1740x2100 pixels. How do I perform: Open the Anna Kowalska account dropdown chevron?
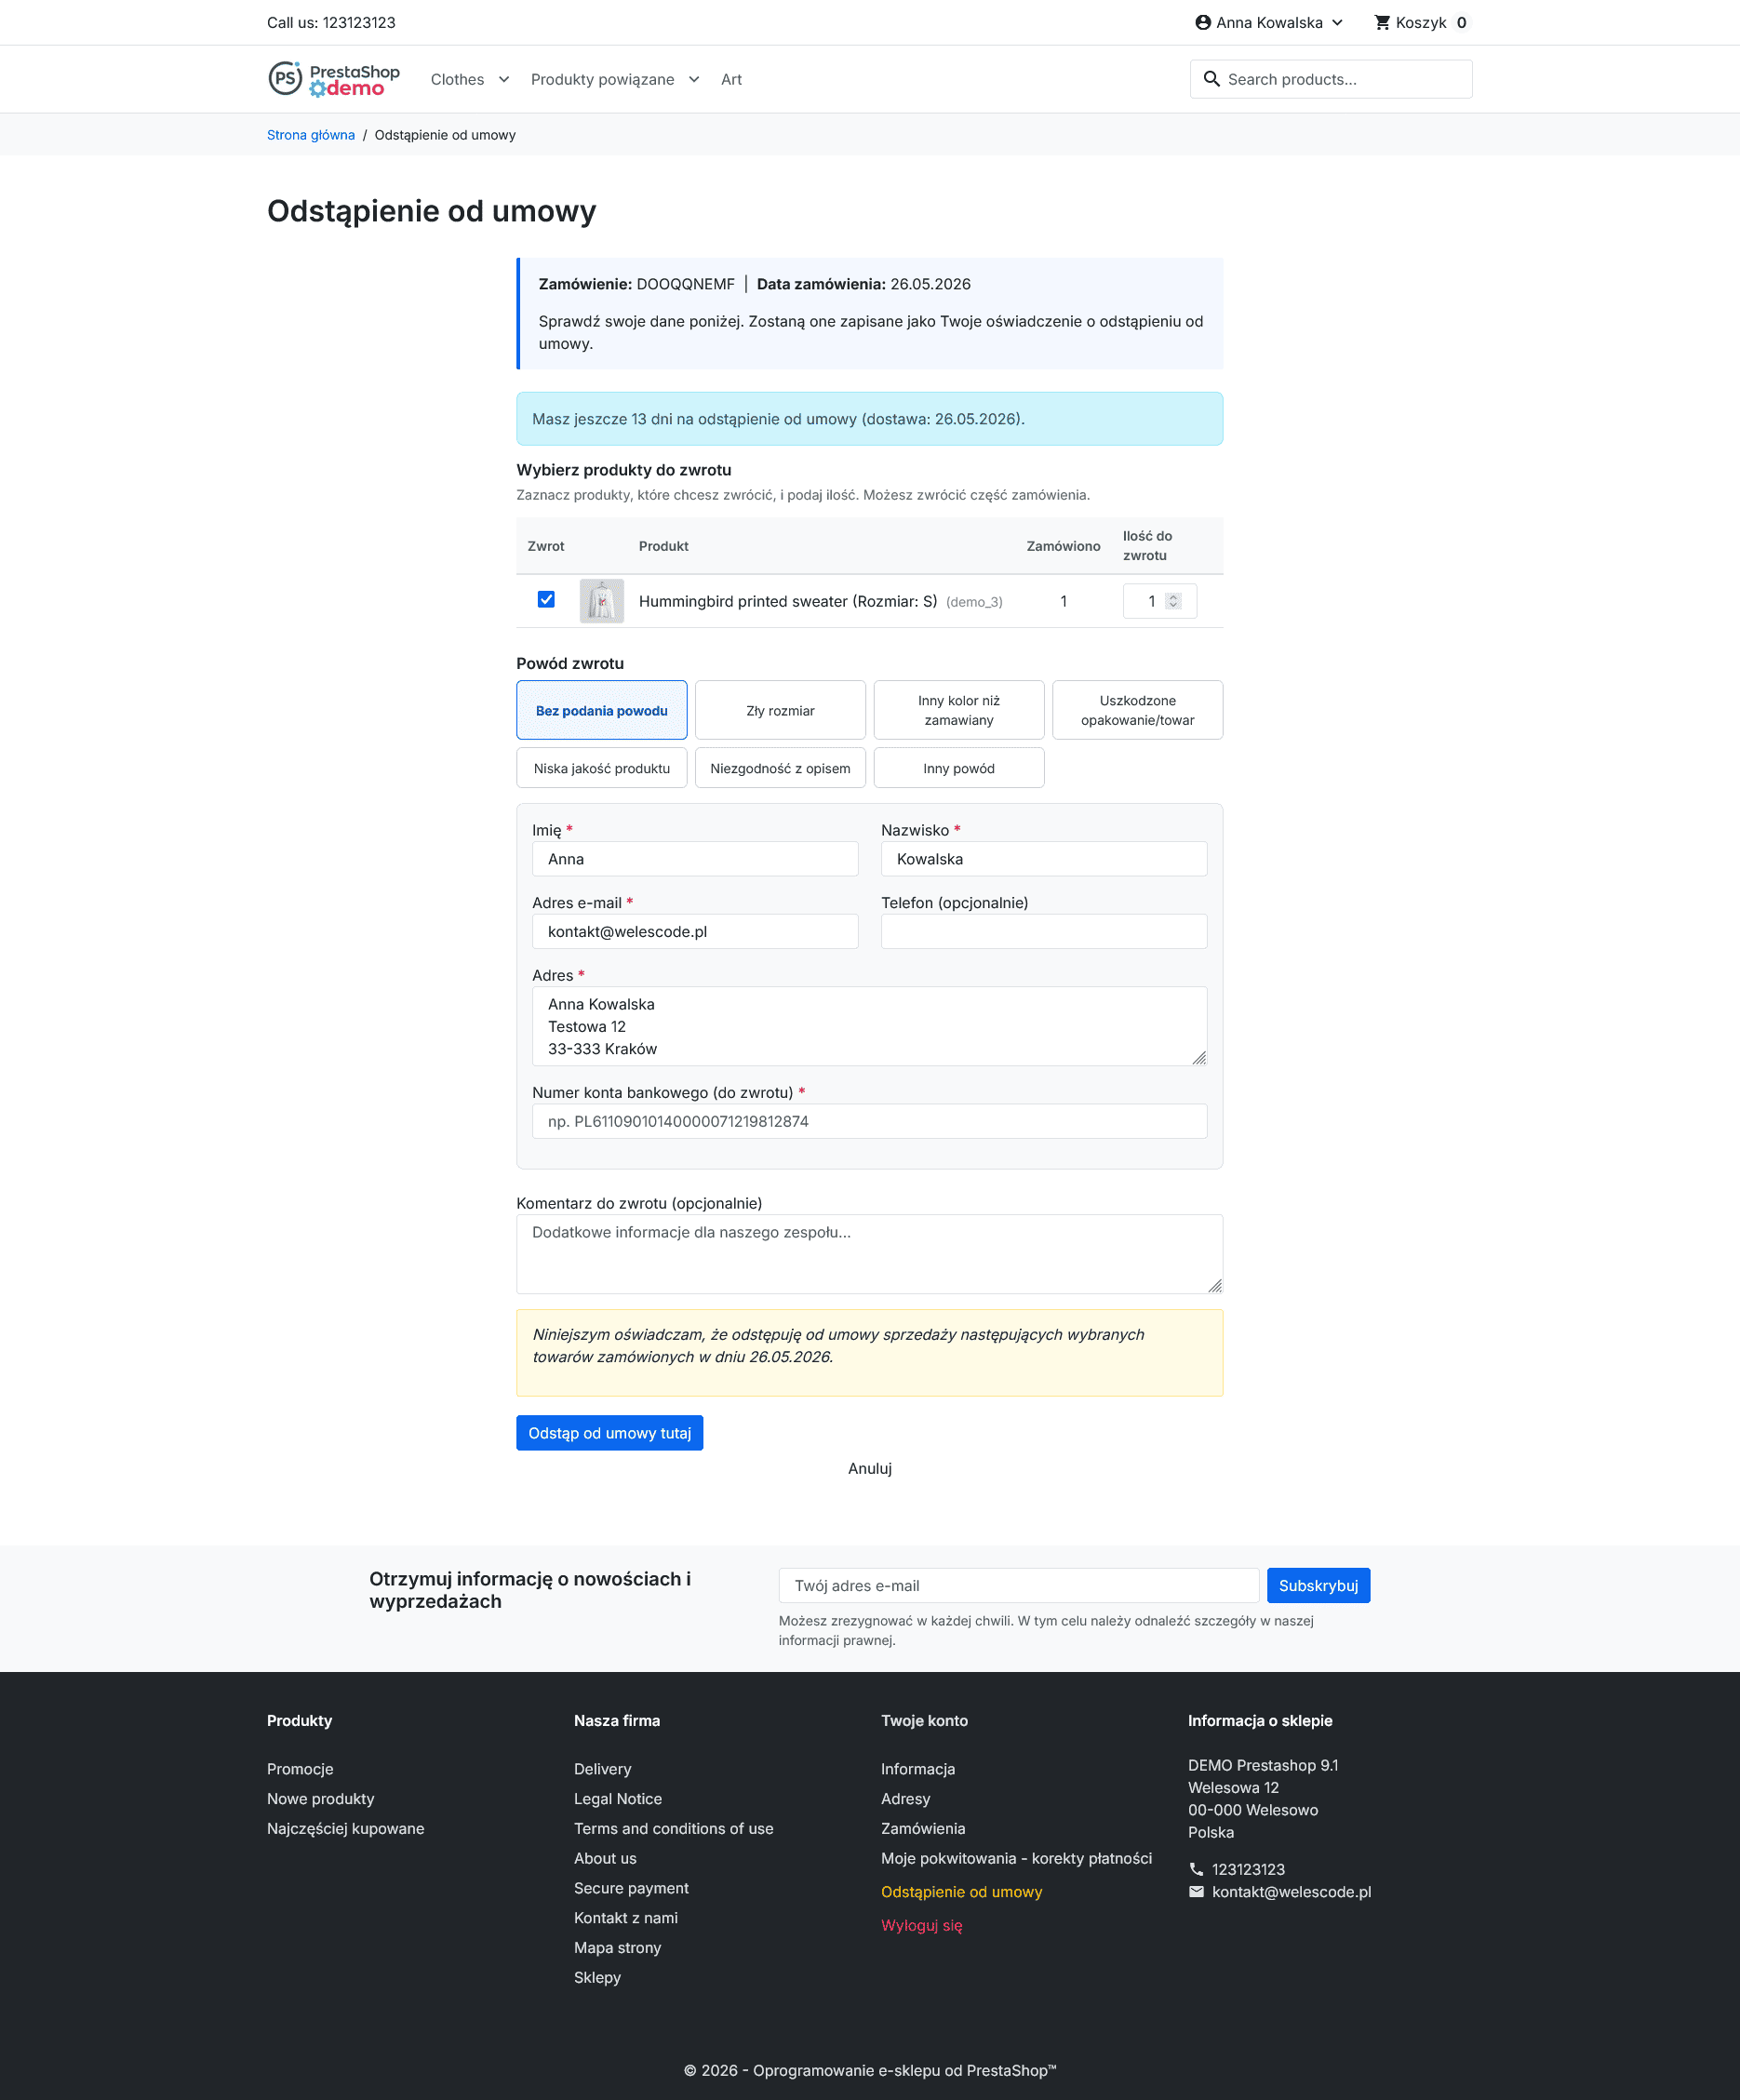click(1336, 22)
